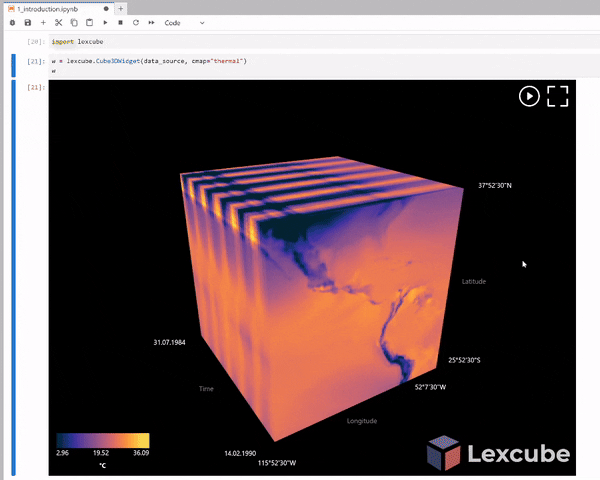Click the thermal colormap legend bar

point(103,441)
